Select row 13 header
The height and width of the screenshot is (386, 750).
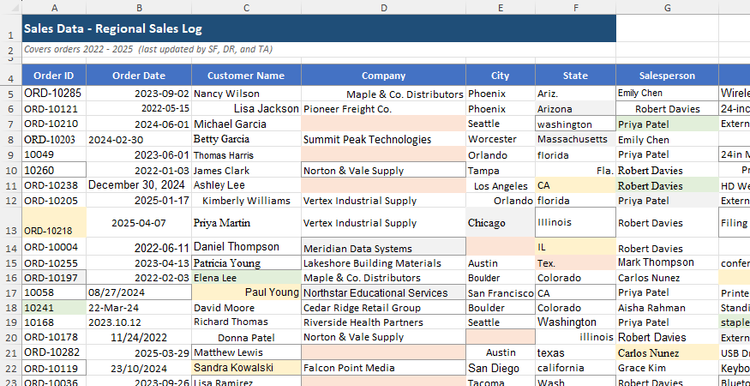click(x=11, y=223)
